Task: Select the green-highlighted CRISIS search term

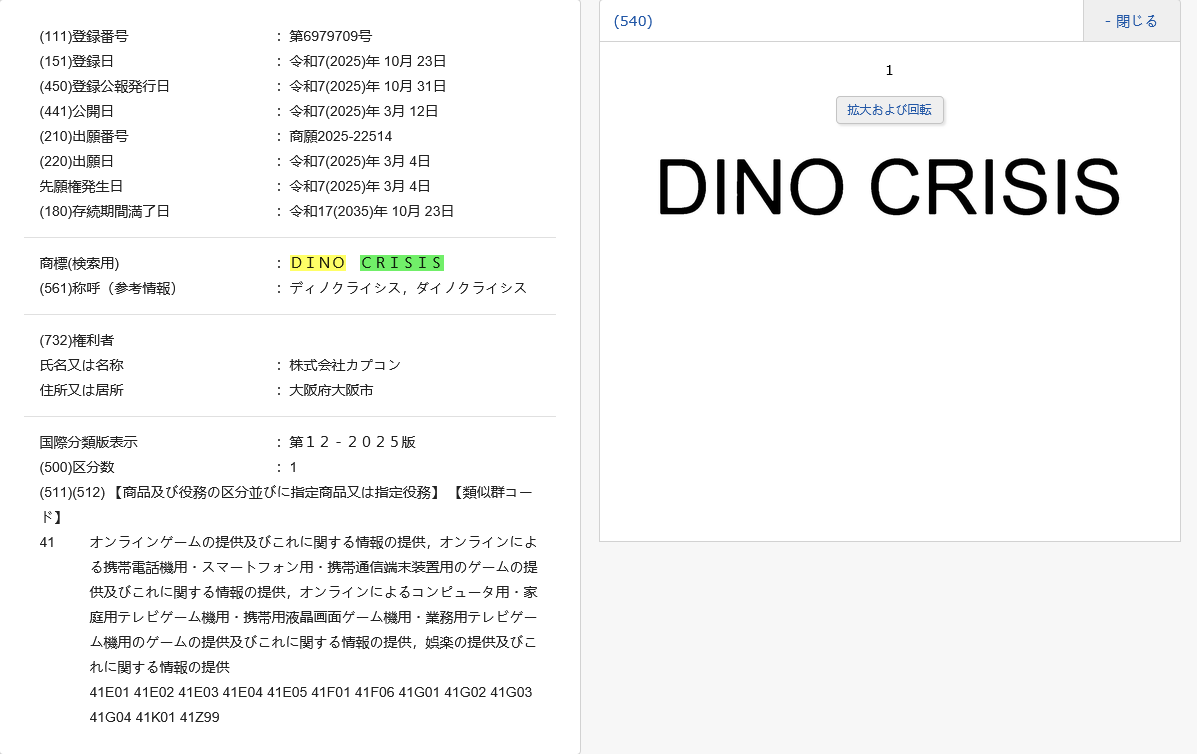Action: click(x=402, y=263)
